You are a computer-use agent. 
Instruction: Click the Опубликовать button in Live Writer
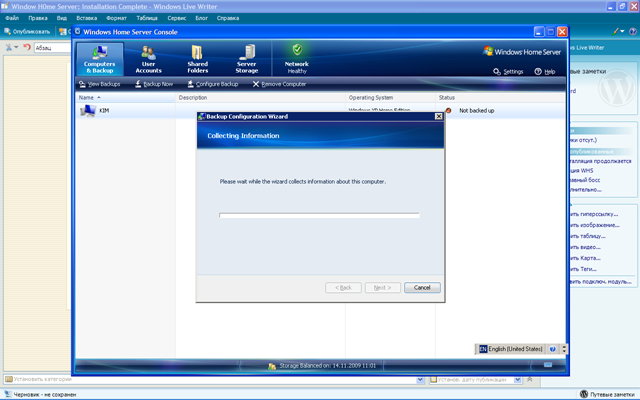click(x=27, y=31)
